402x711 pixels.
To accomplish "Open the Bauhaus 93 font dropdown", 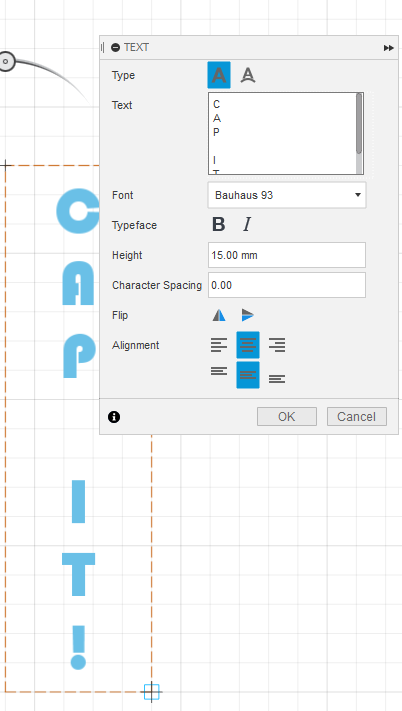I will [287, 195].
